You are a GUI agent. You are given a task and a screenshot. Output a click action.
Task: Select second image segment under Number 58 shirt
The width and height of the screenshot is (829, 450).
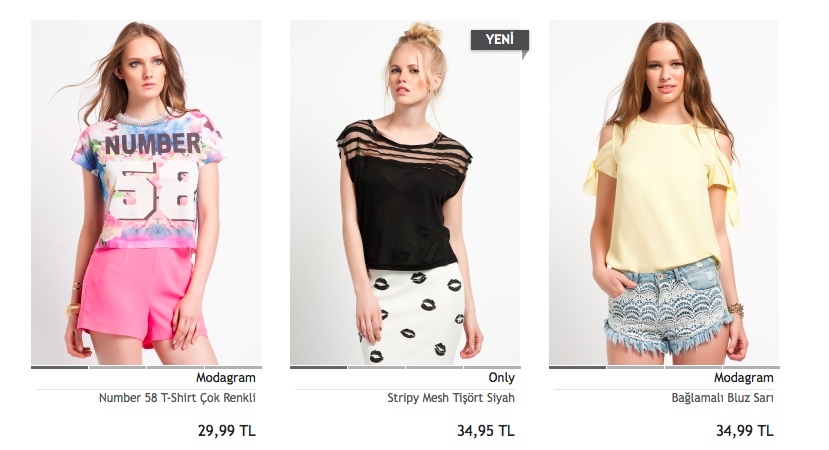tap(117, 367)
